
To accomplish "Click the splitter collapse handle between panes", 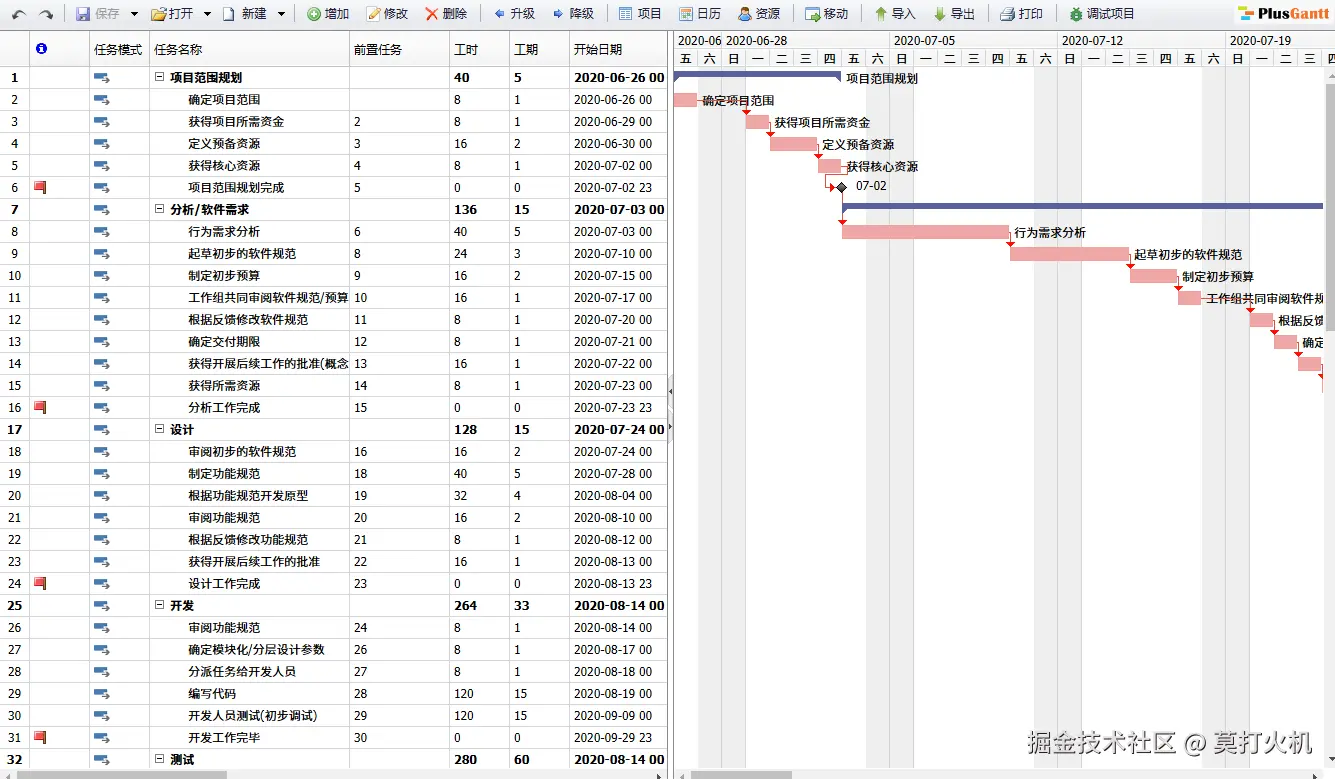I will point(670,392).
